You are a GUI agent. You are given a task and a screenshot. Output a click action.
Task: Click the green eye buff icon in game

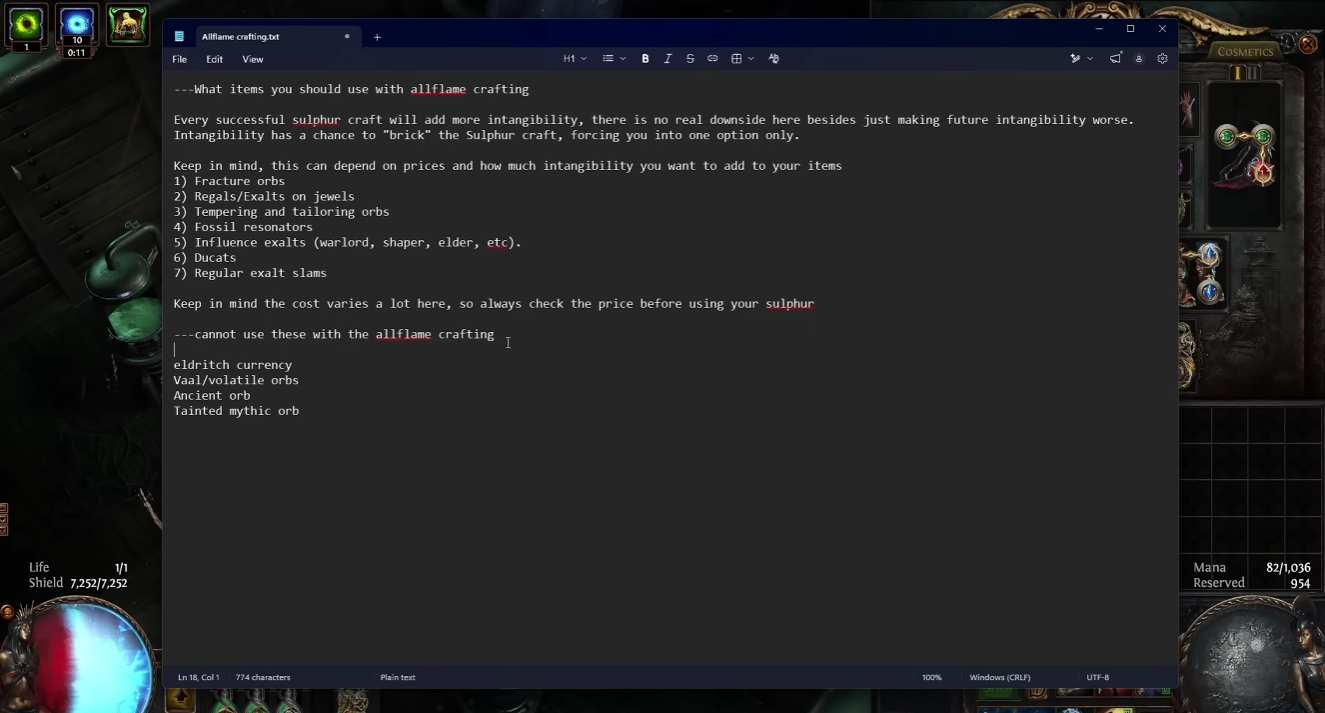(26, 24)
